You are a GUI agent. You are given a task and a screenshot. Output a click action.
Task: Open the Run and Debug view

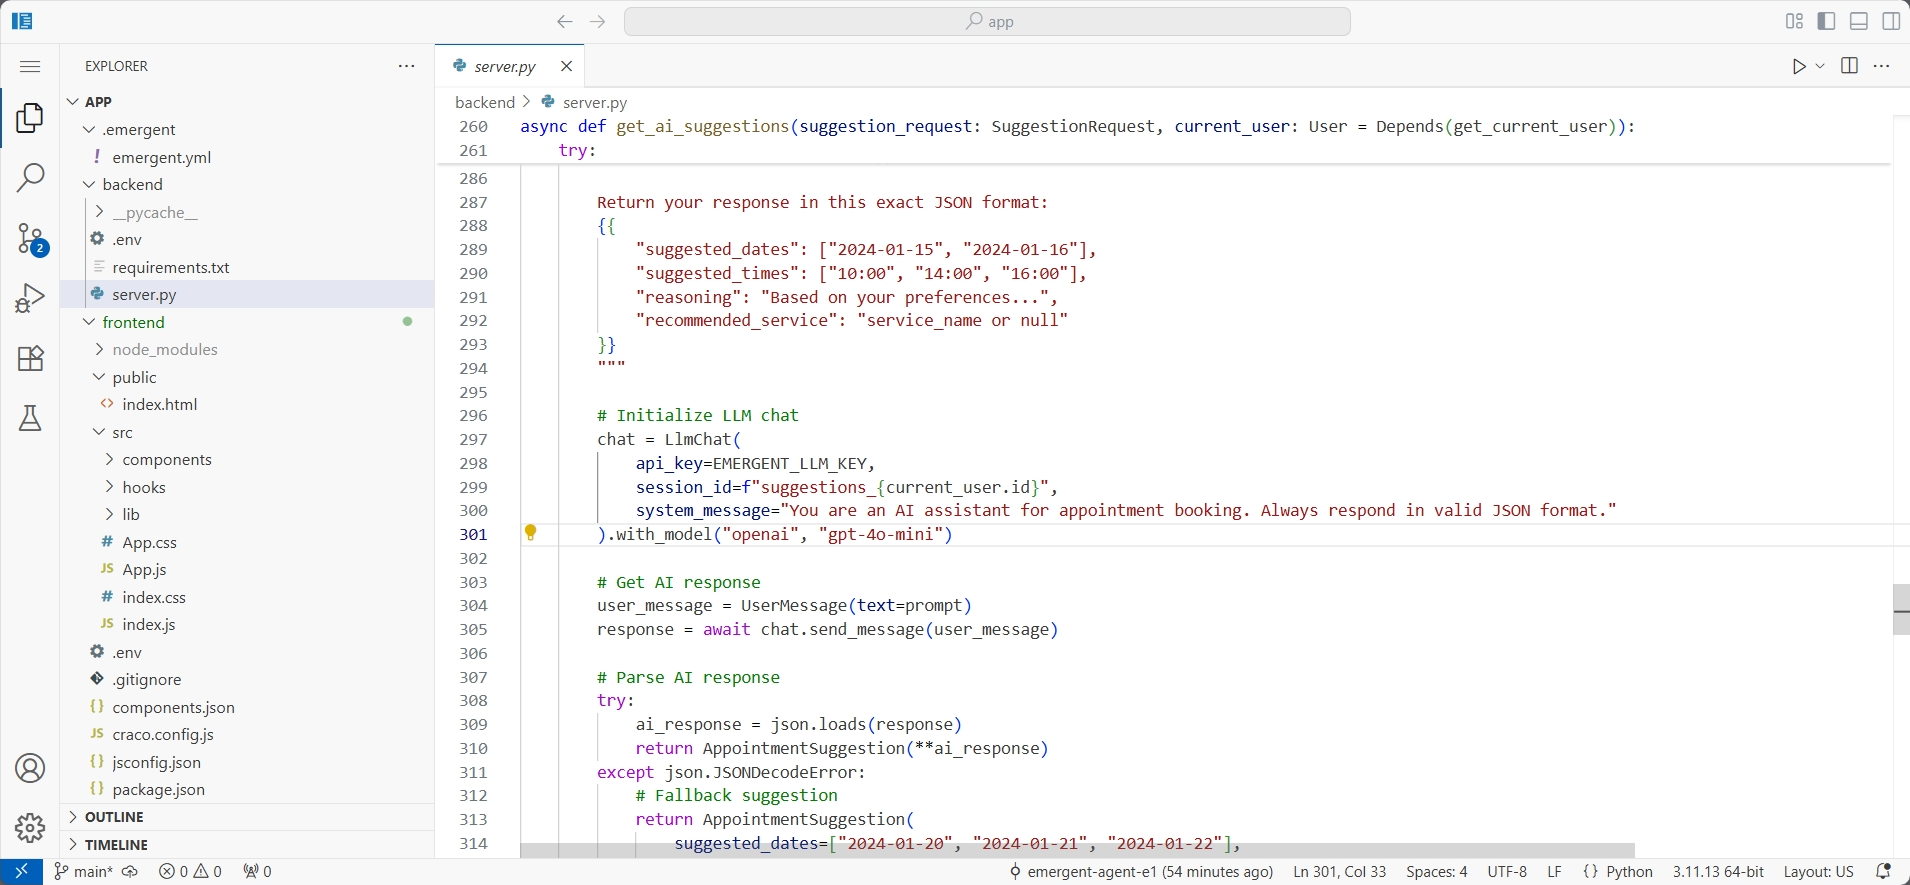click(x=30, y=298)
